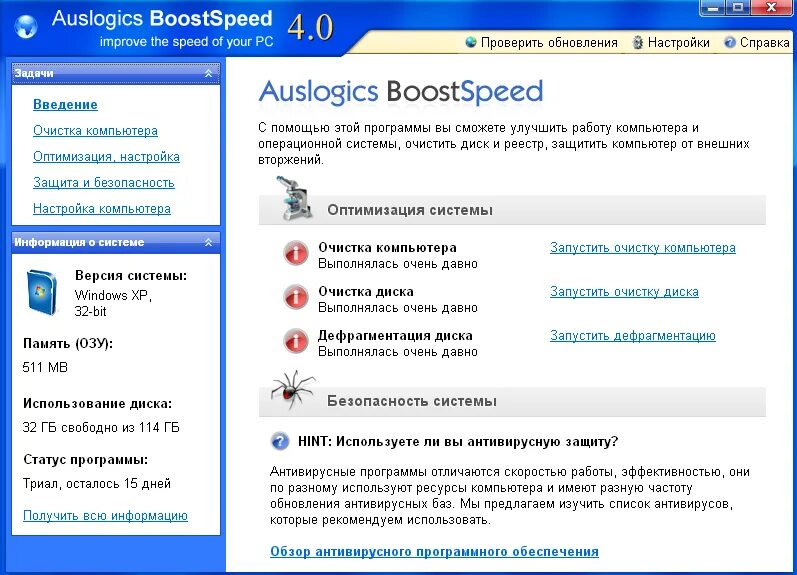Click the Windows XP, 32-bit version text

pyautogui.click(x=113, y=303)
